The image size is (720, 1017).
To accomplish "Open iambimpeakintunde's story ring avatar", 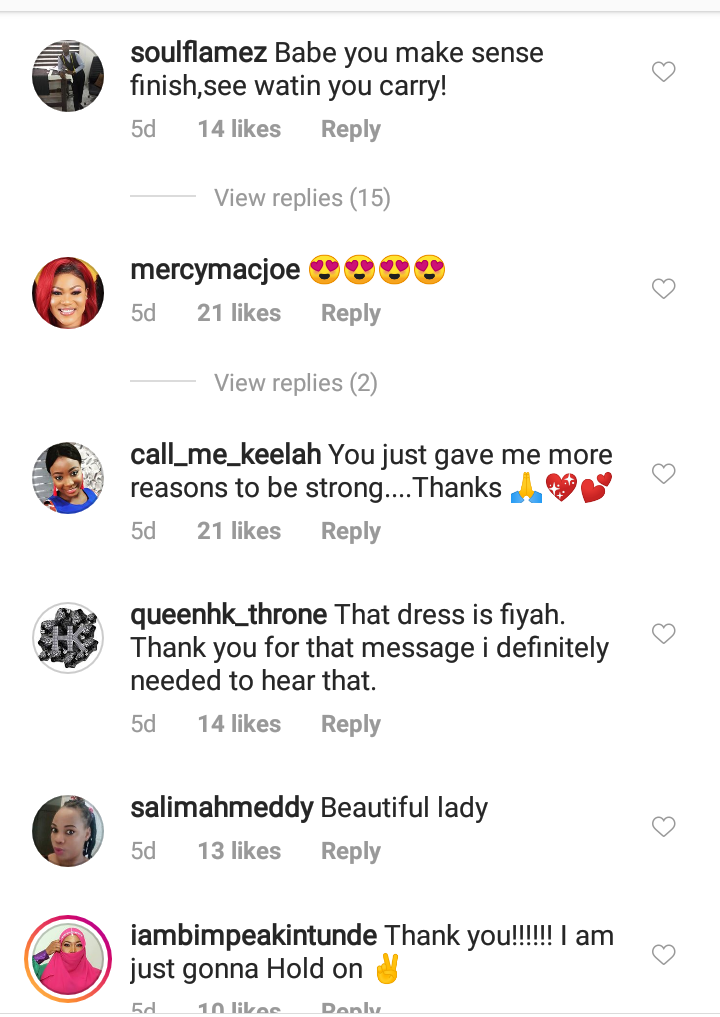I will (x=68, y=958).
